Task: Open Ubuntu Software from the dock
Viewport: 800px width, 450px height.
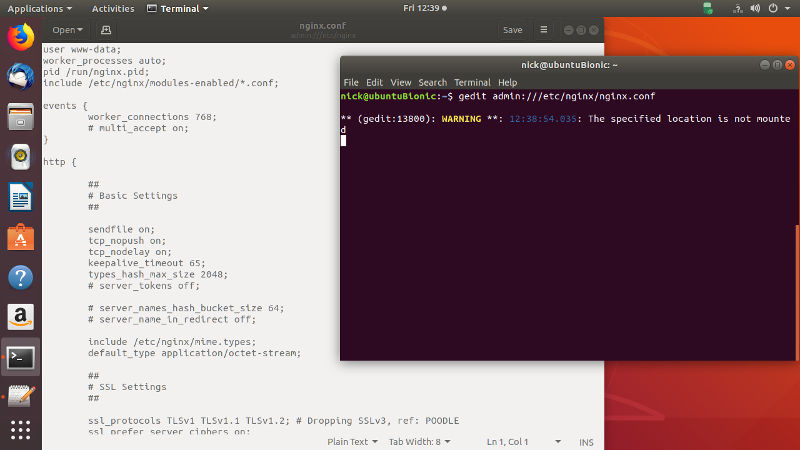Action: point(20,237)
